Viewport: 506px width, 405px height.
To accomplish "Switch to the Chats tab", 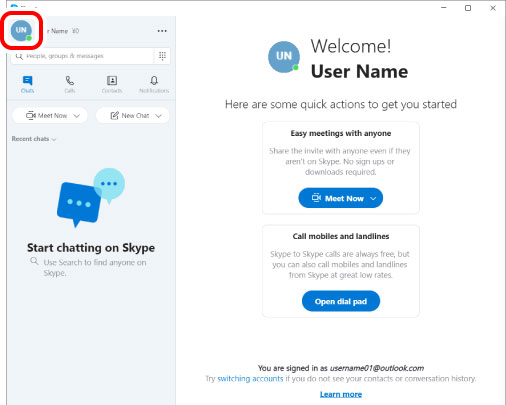I will click(27, 84).
